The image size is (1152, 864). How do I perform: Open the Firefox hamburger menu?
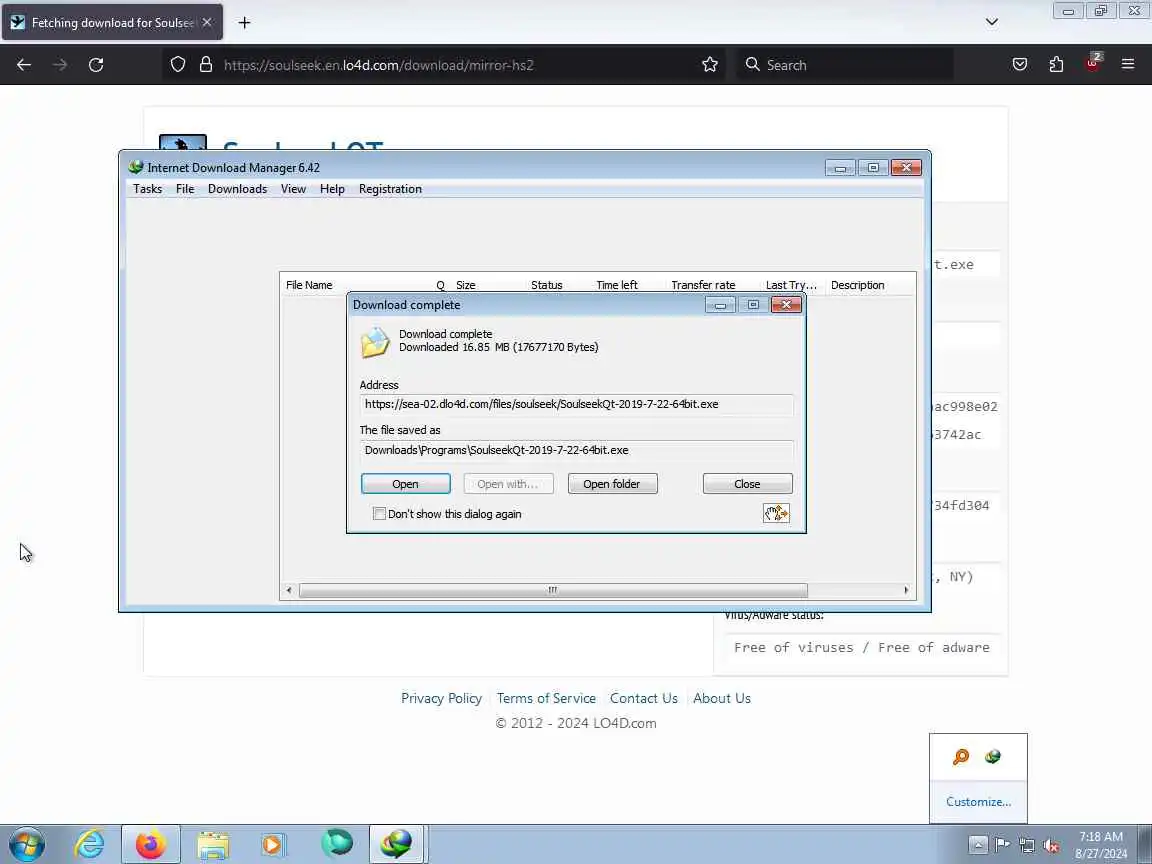tap(1128, 65)
